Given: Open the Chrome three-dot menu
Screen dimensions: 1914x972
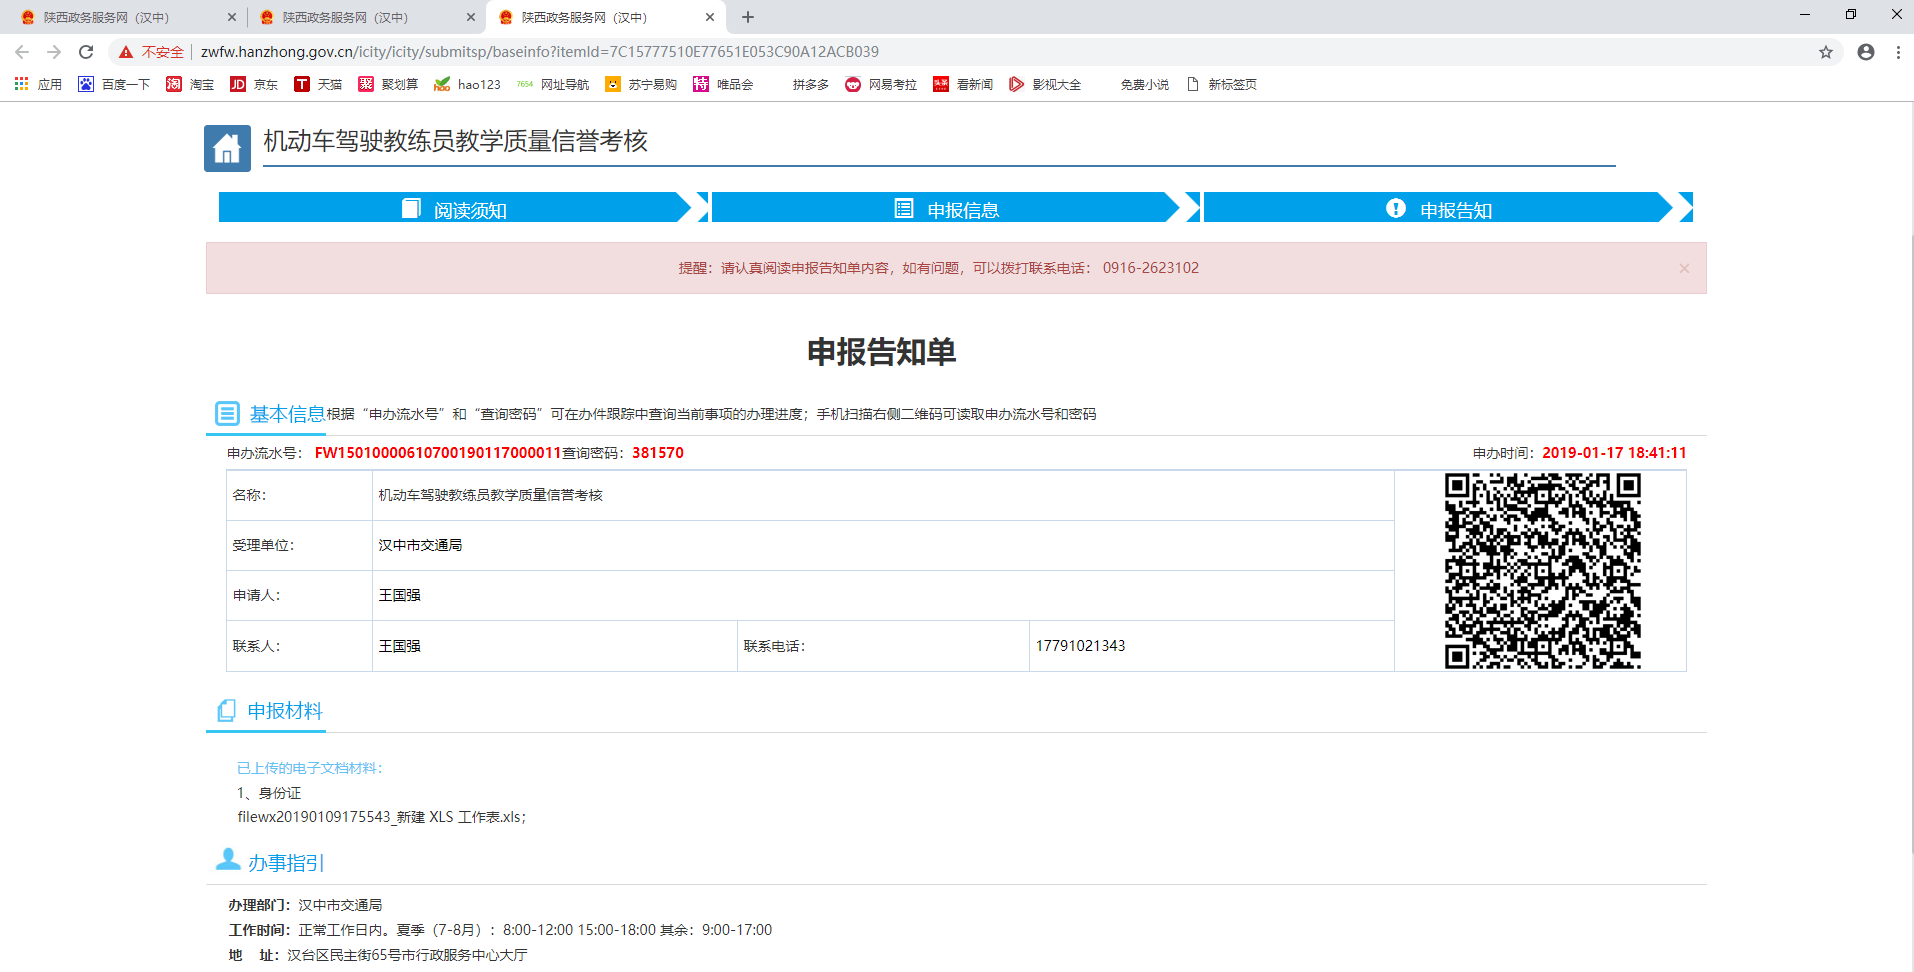Looking at the screenshot, I should [1897, 52].
